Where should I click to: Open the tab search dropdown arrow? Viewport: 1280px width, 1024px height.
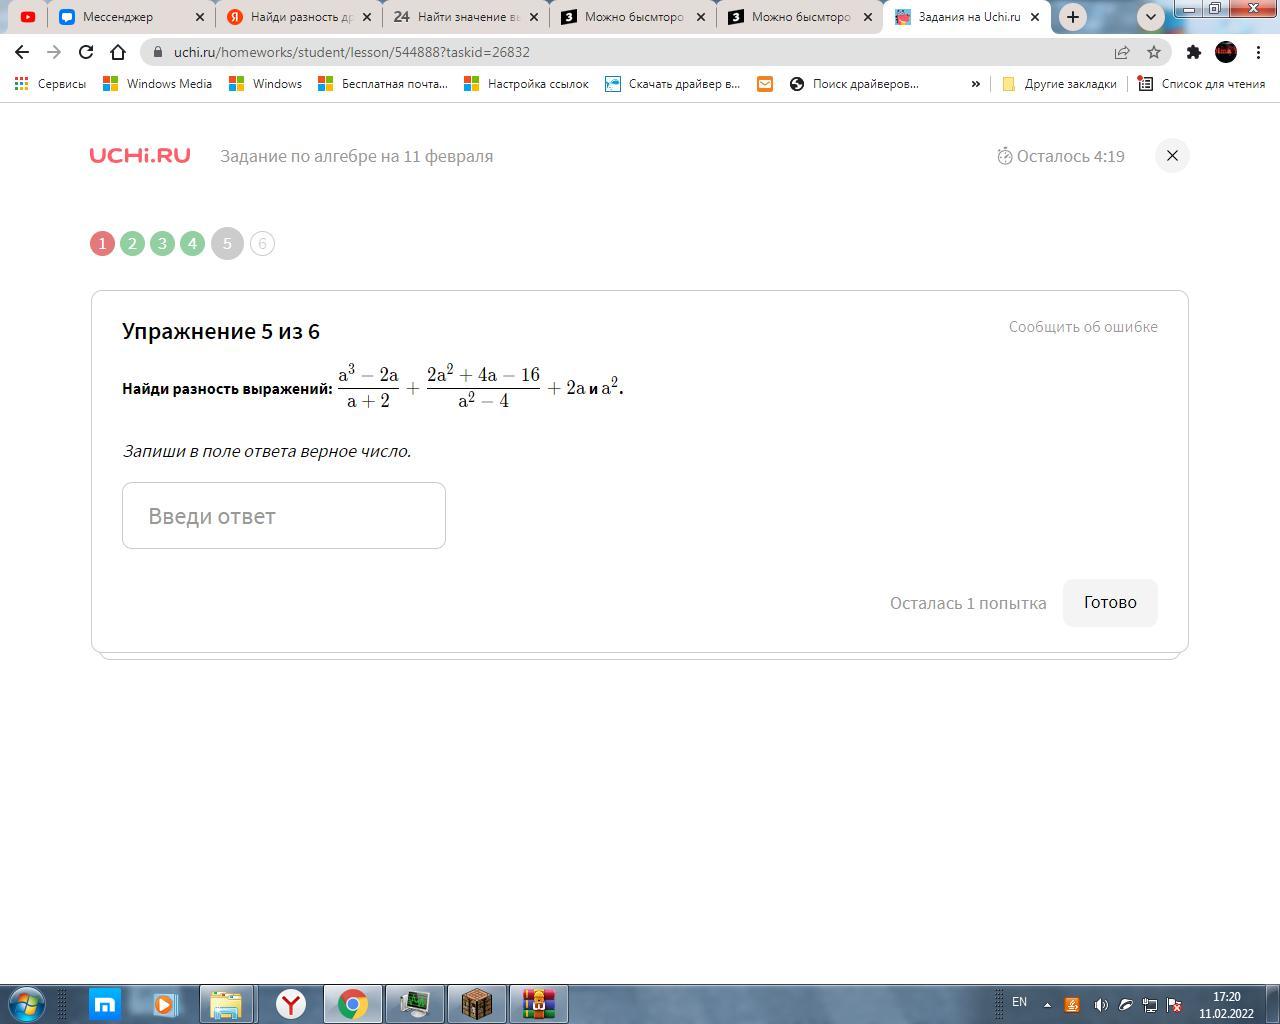click(1150, 17)
